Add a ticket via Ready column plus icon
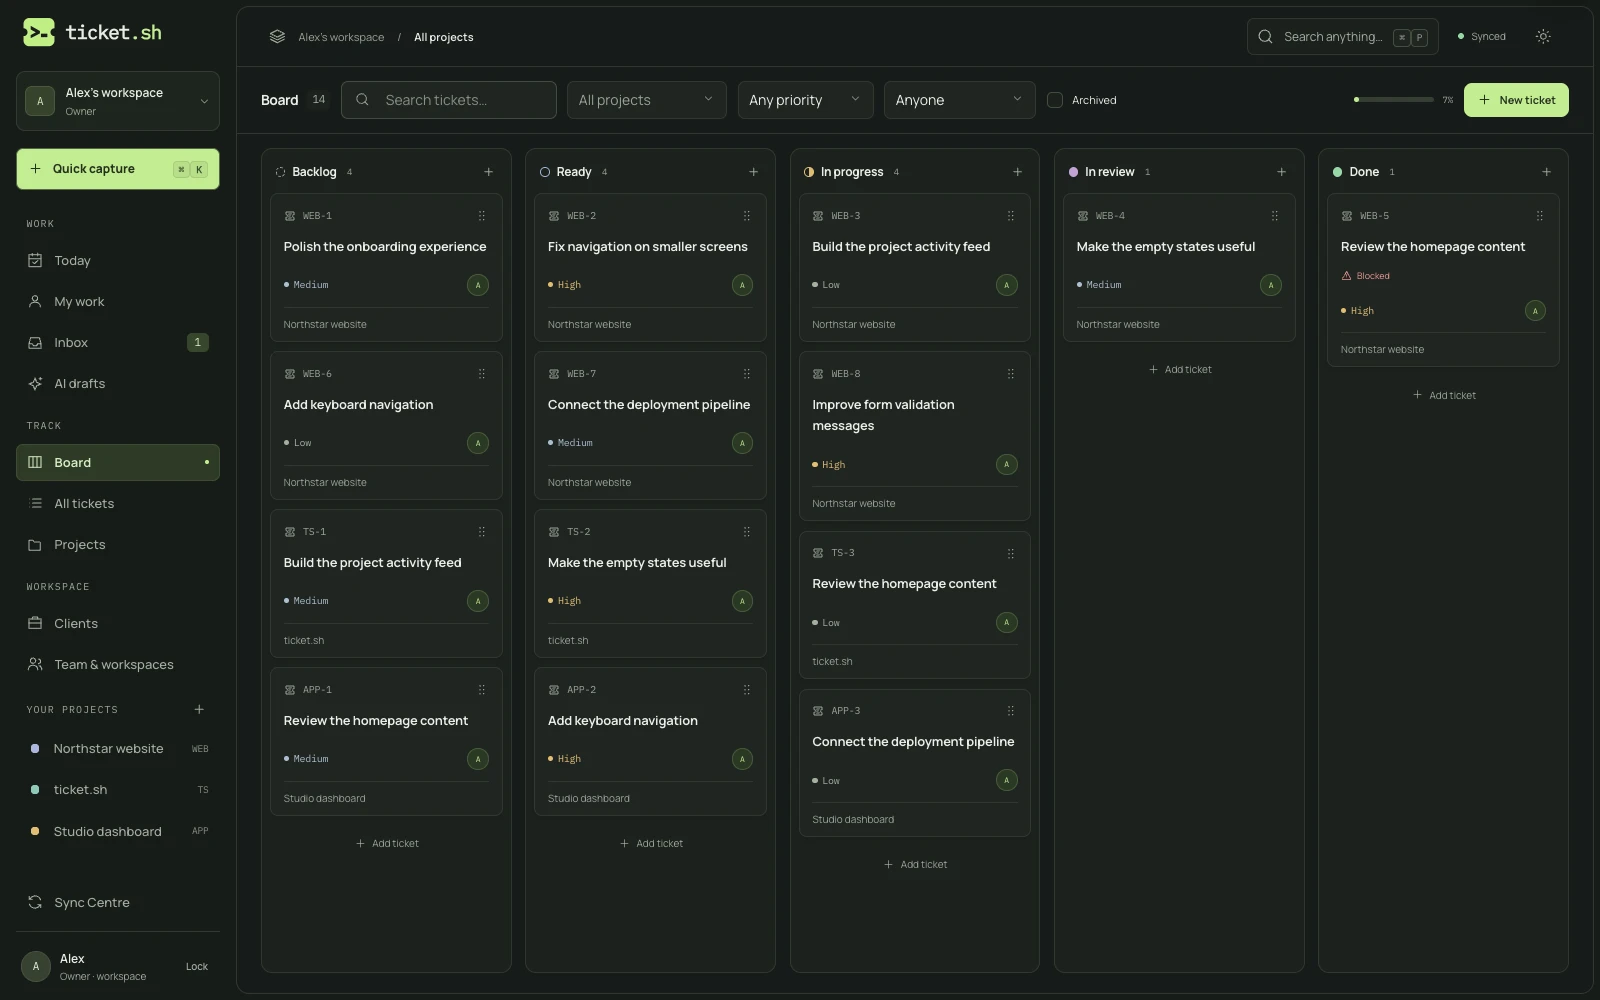The width and height of the screenshot is (1600, 1000). pyautogui.click(x=754, y=172)
